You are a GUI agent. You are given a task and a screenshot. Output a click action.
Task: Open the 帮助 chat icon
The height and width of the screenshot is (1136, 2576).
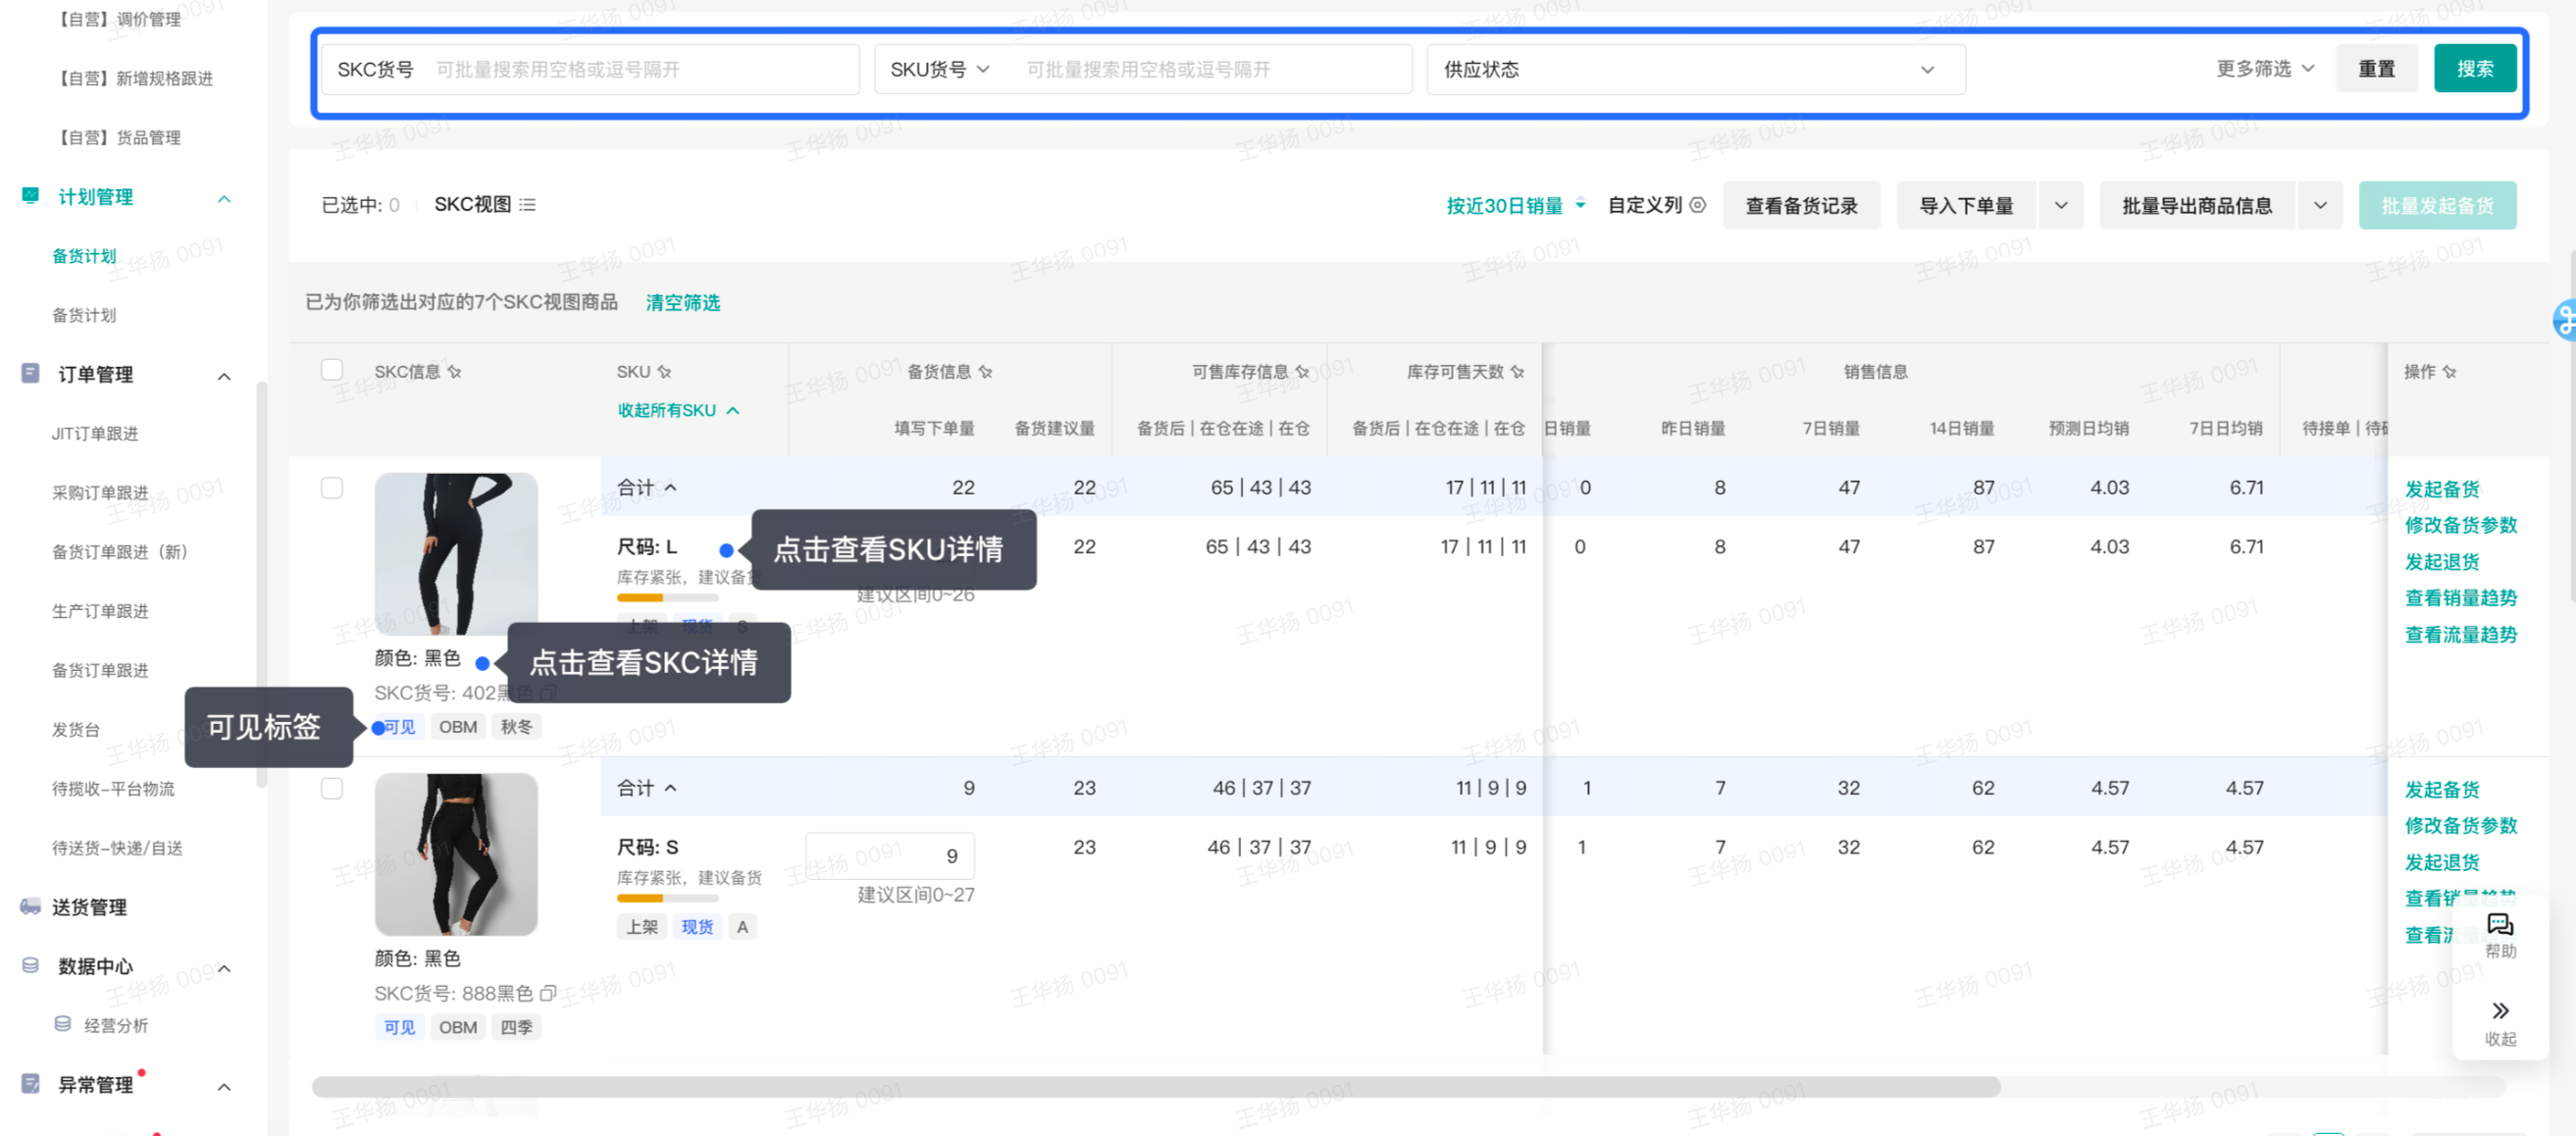(2500, 925)
